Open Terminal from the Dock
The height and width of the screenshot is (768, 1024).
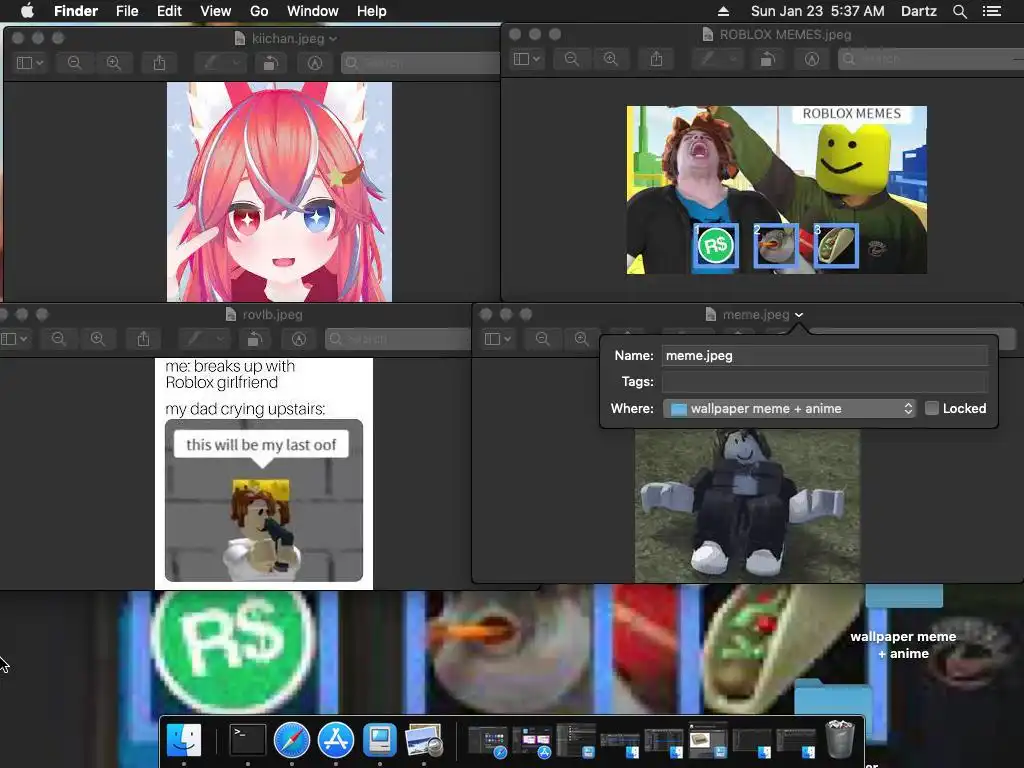point(248,740)
